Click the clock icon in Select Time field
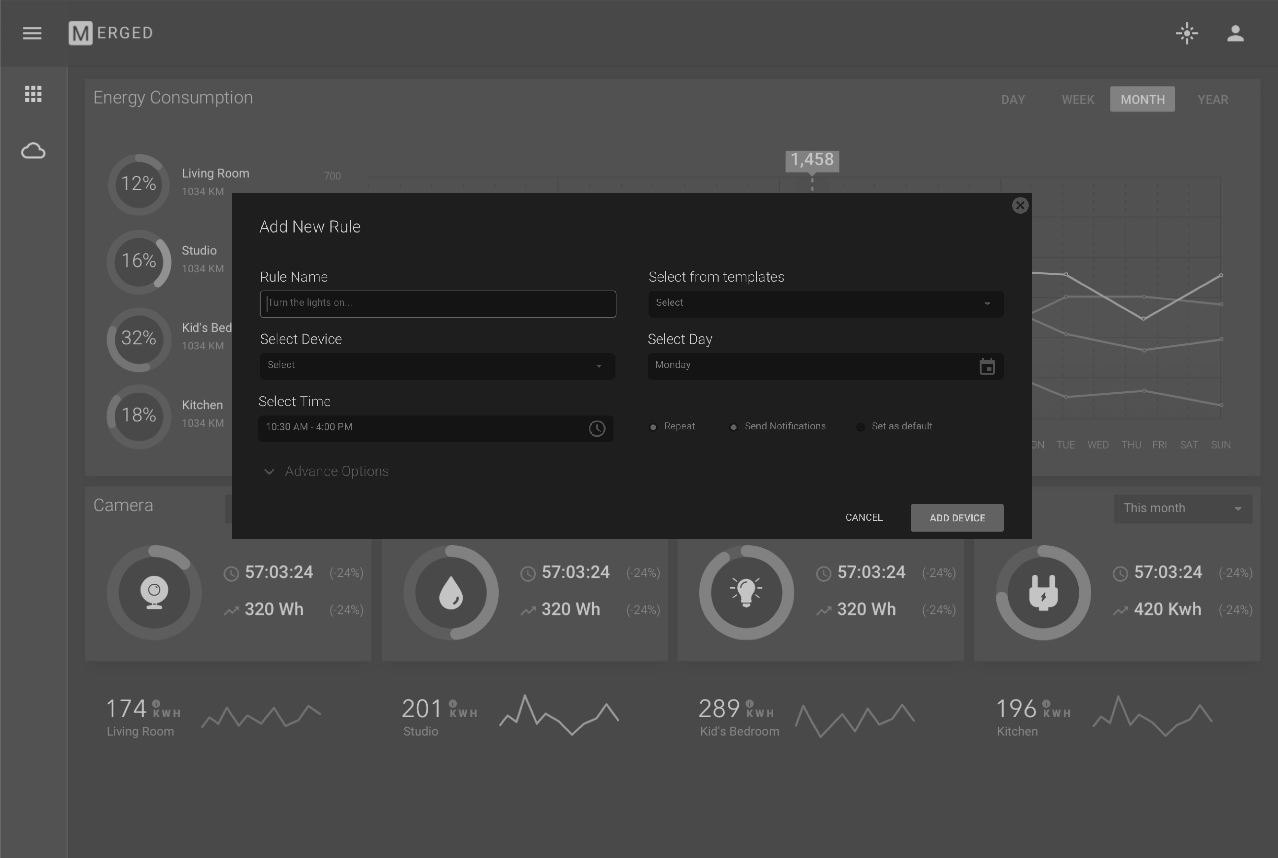This screenshot has height=858, width=1278. point(597,428)
